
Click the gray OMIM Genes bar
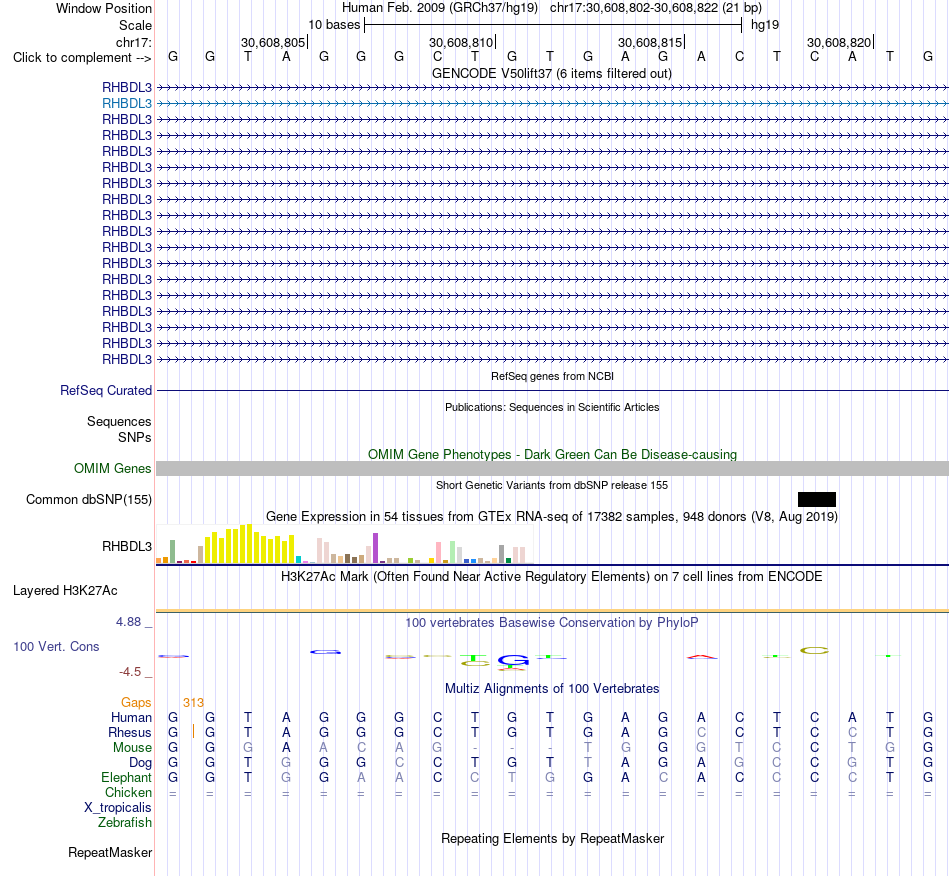pos(552,468)
